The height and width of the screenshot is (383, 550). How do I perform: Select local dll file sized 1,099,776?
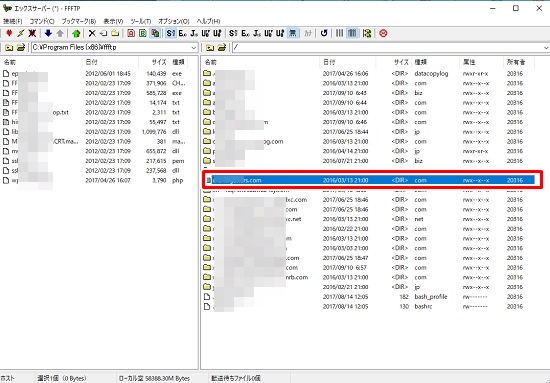pos(95,132)
